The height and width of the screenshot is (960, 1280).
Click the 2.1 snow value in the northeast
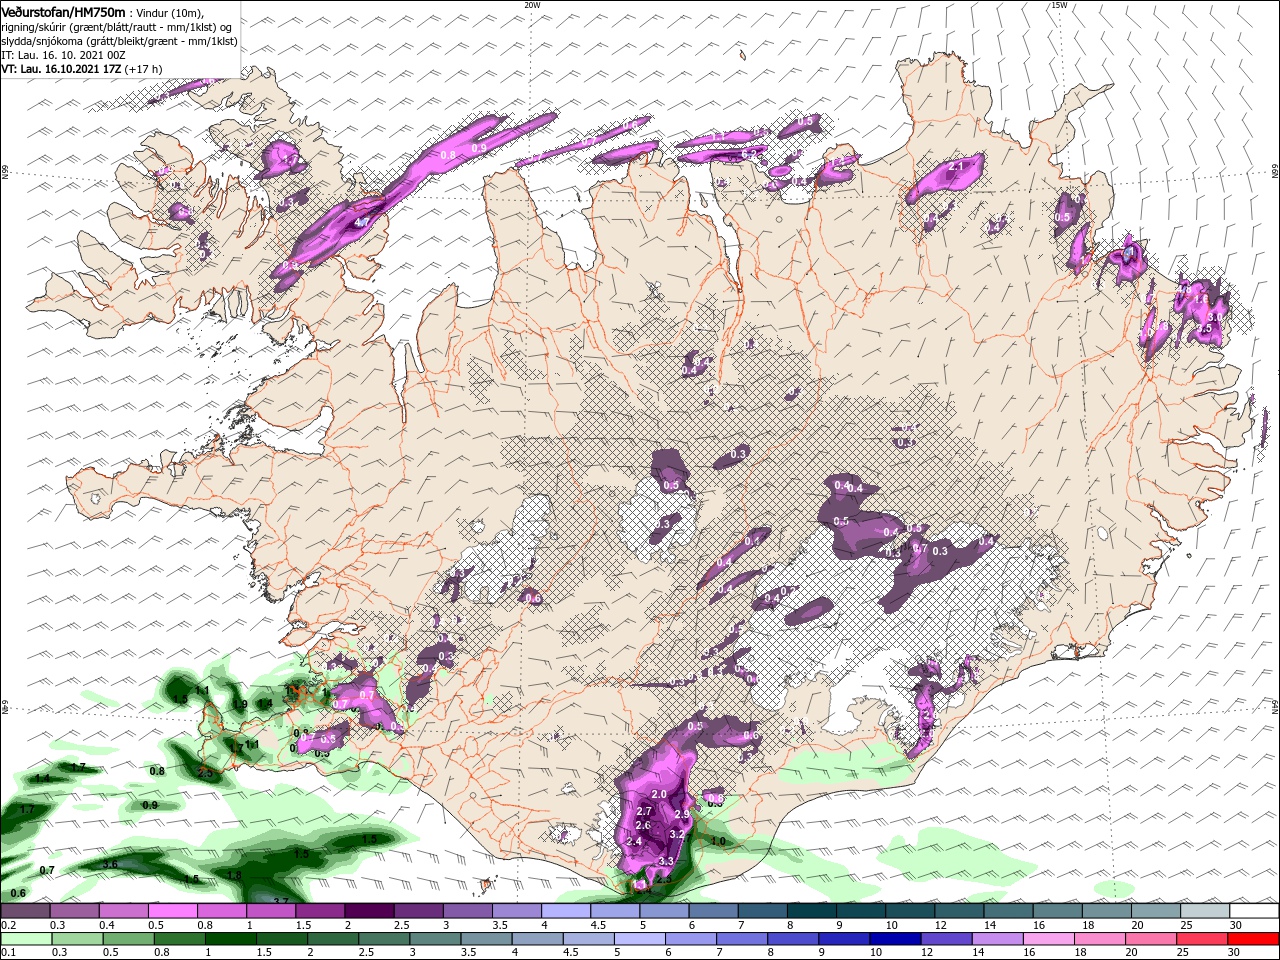point(955,166)
